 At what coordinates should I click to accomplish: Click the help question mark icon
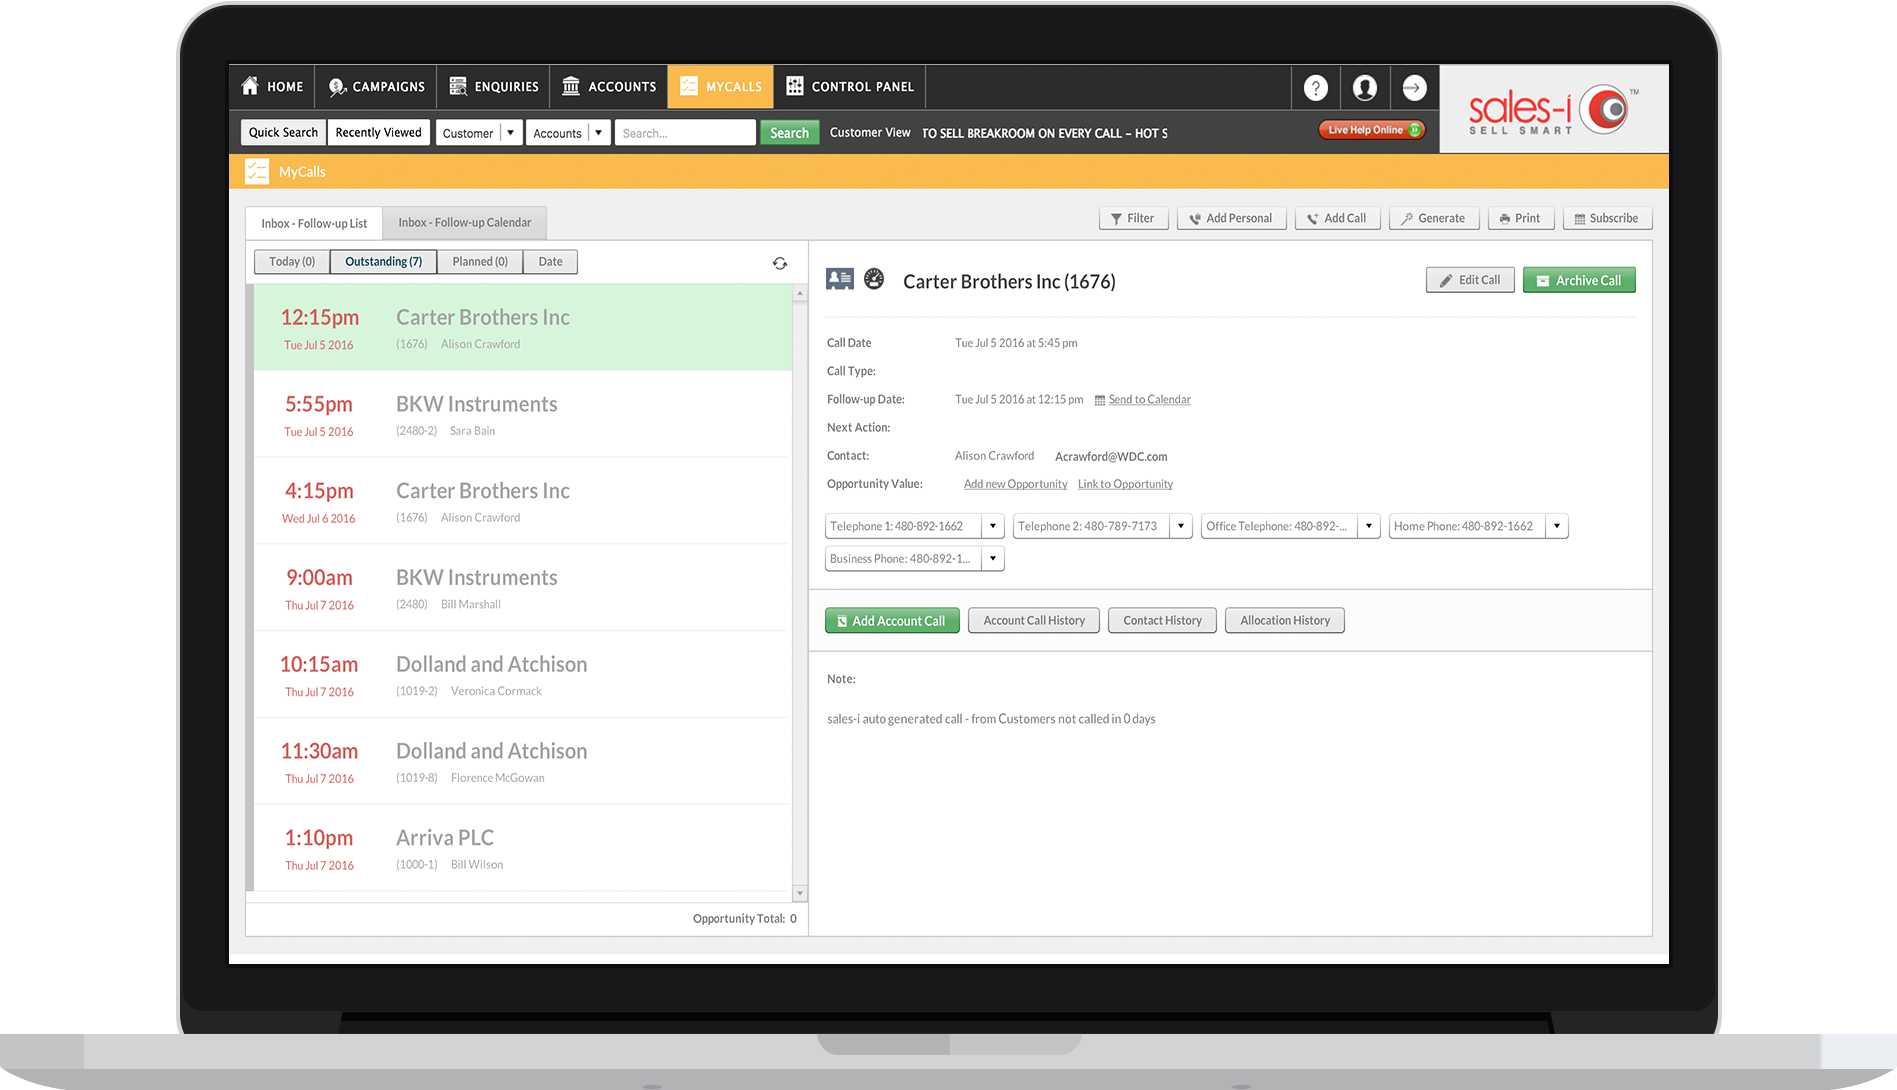pos(1315,87)
